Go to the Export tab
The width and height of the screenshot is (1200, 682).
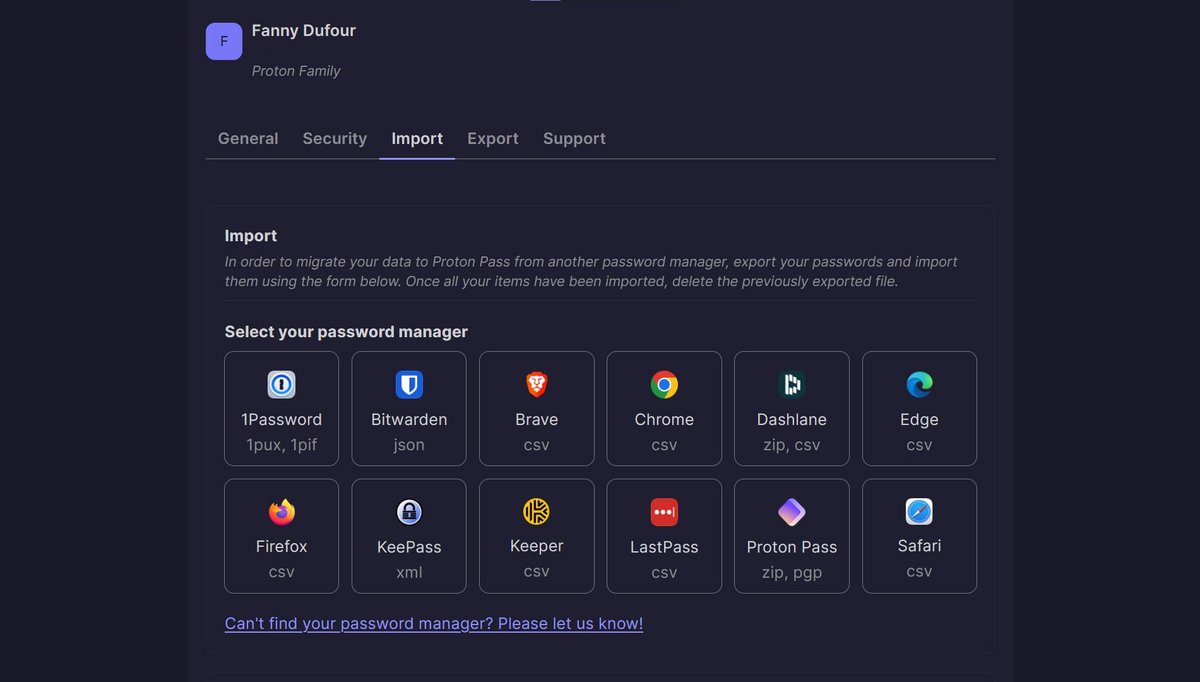[x=493, y=139]
